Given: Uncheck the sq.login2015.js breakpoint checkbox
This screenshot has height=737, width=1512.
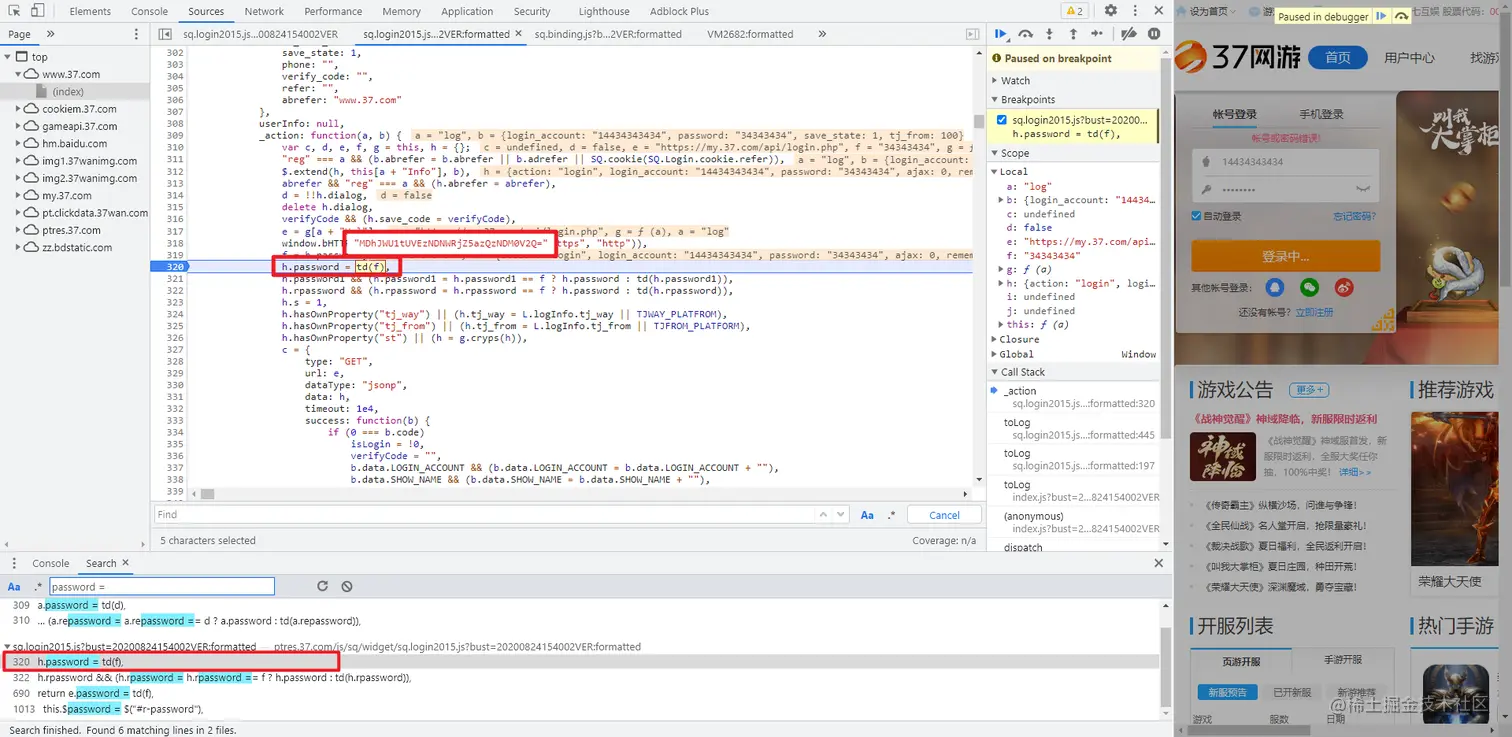Looking at the screenshot, I should click(x=1002, y=120).
